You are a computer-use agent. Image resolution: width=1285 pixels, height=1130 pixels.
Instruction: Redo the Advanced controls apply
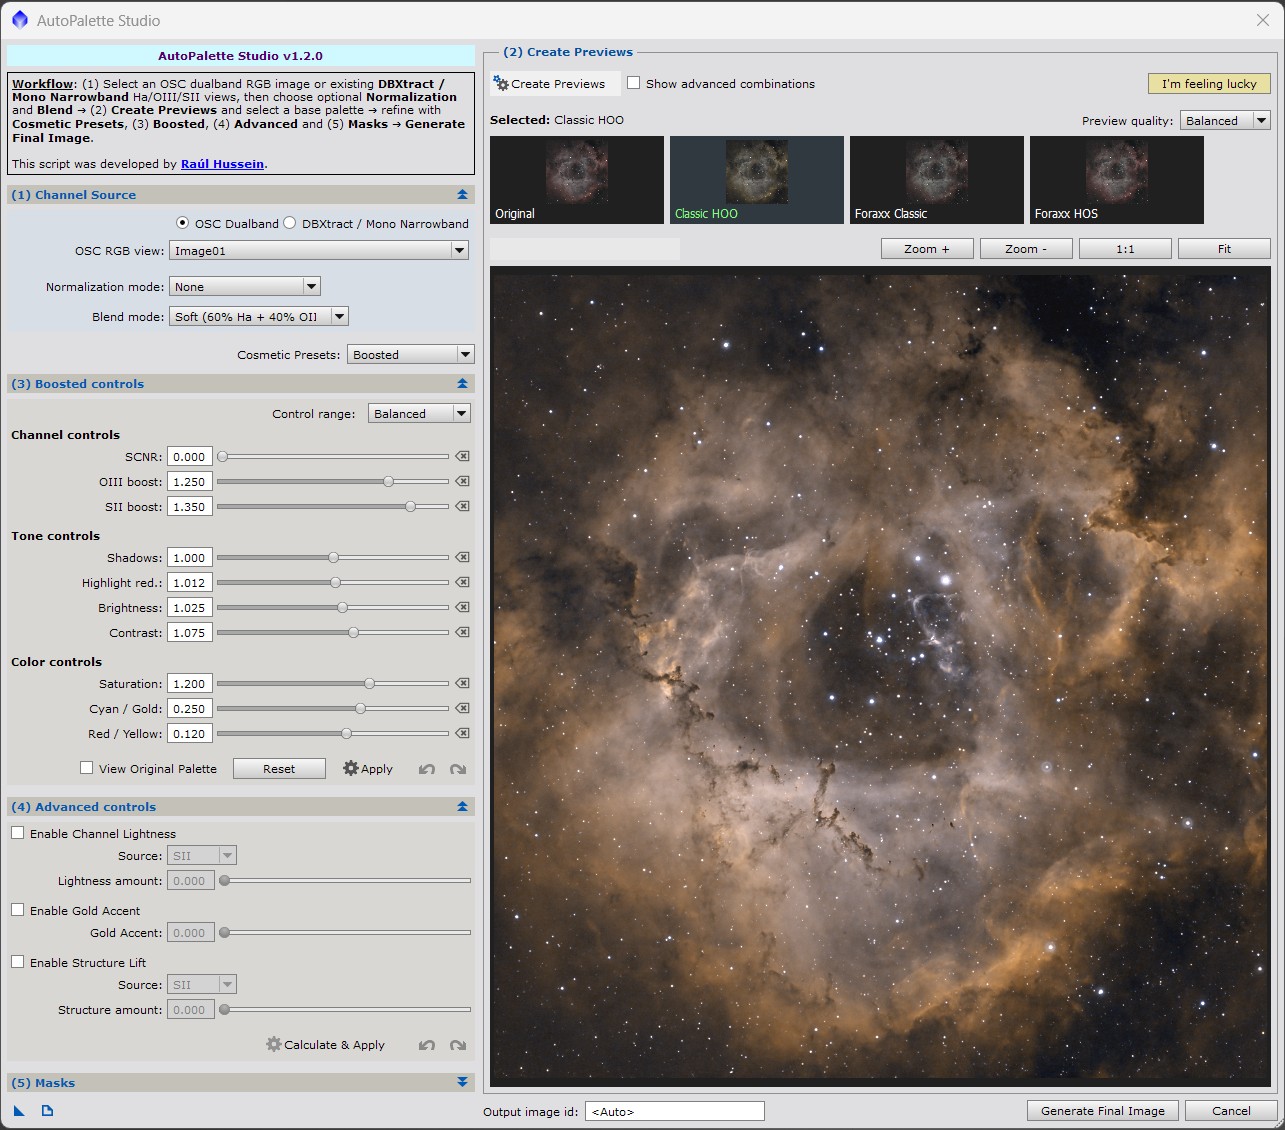(x=458, y=1045)
